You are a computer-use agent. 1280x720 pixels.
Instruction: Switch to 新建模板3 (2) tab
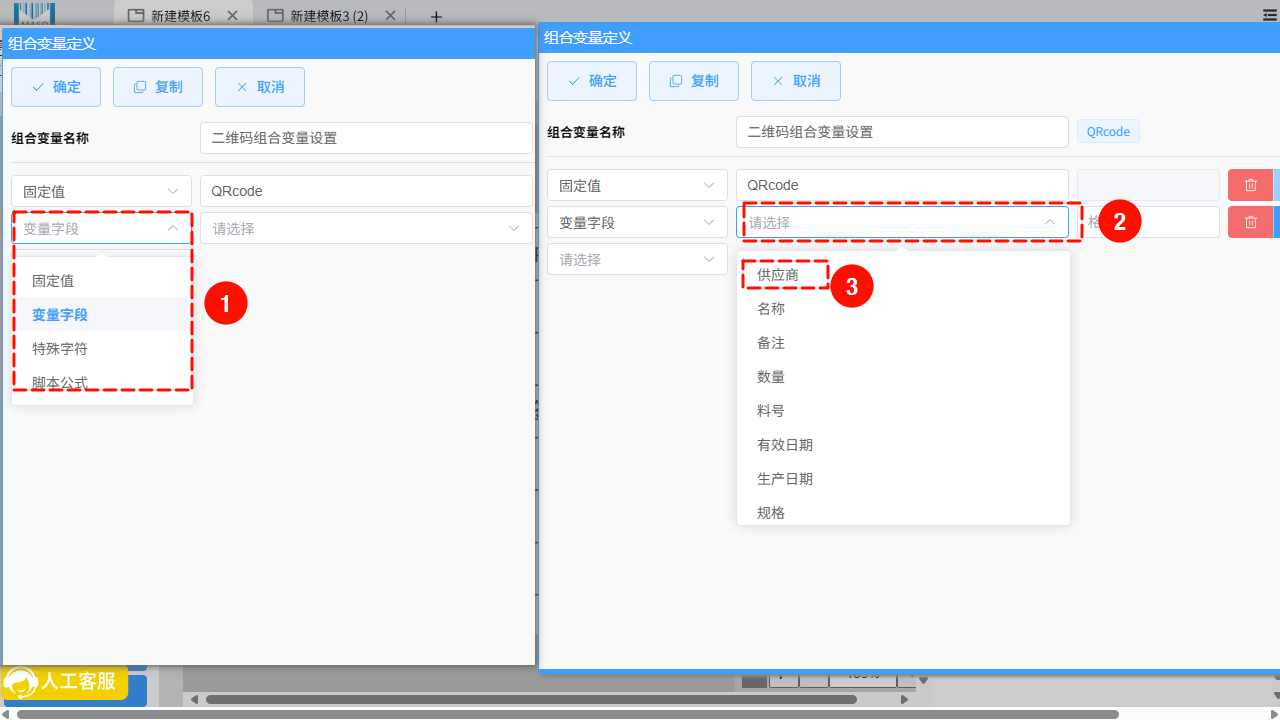click(328, 16)
